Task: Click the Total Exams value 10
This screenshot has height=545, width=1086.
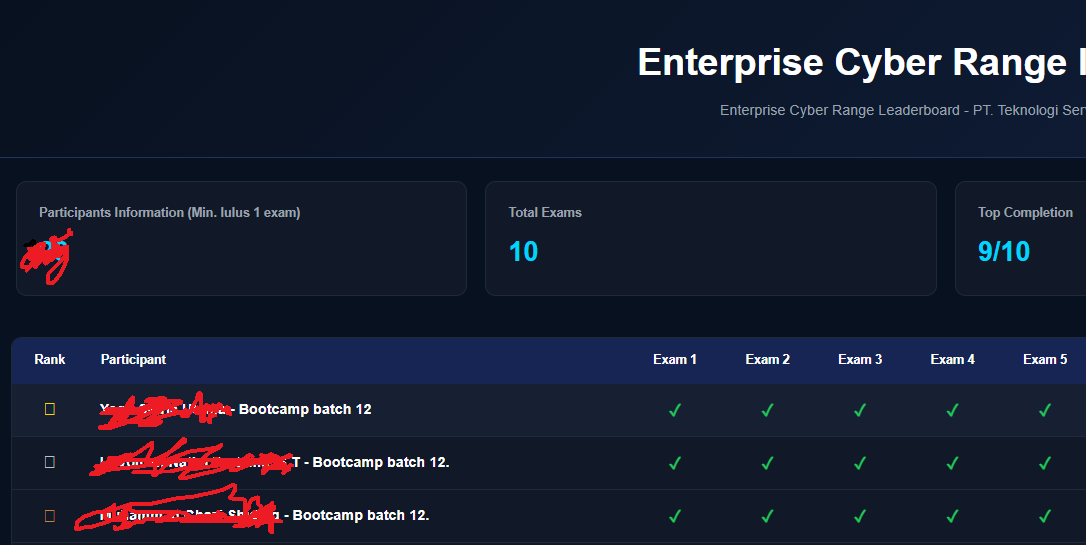Action: point(523,251)
